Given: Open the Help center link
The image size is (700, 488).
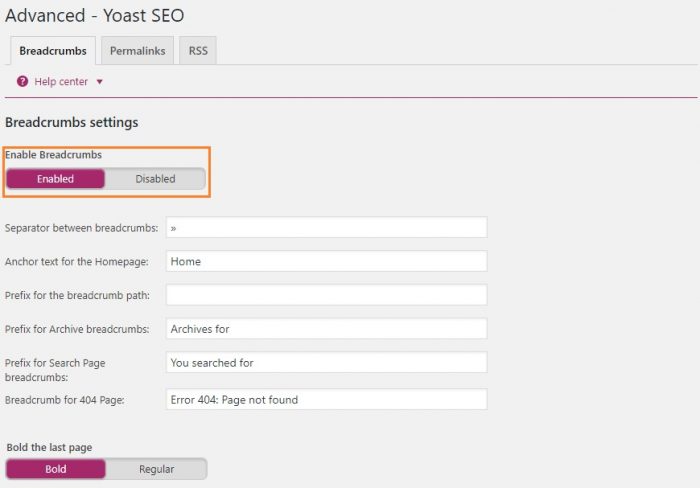Looking at the screenshot, I should [61, 82].
